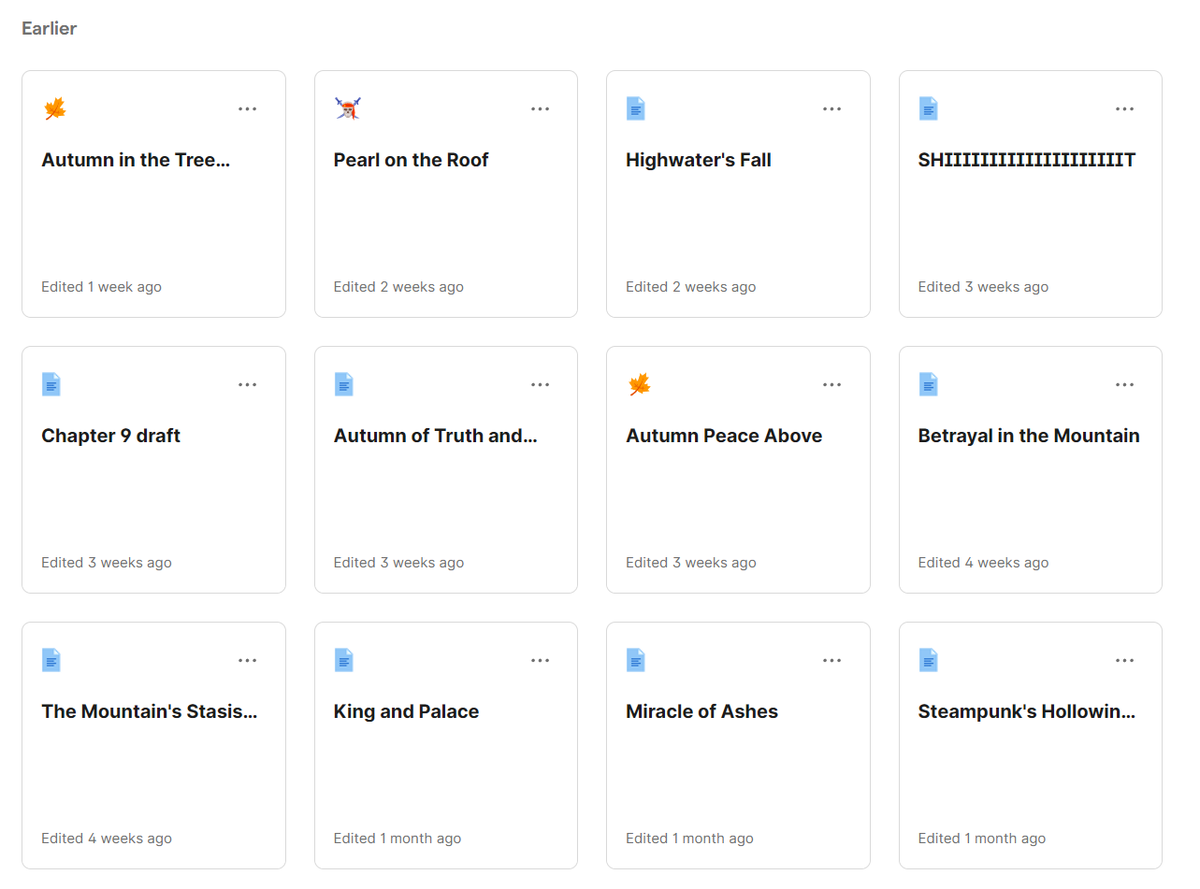Show the three-dot menu for Autumn of Truth
1200x889 pixels.
540,385
